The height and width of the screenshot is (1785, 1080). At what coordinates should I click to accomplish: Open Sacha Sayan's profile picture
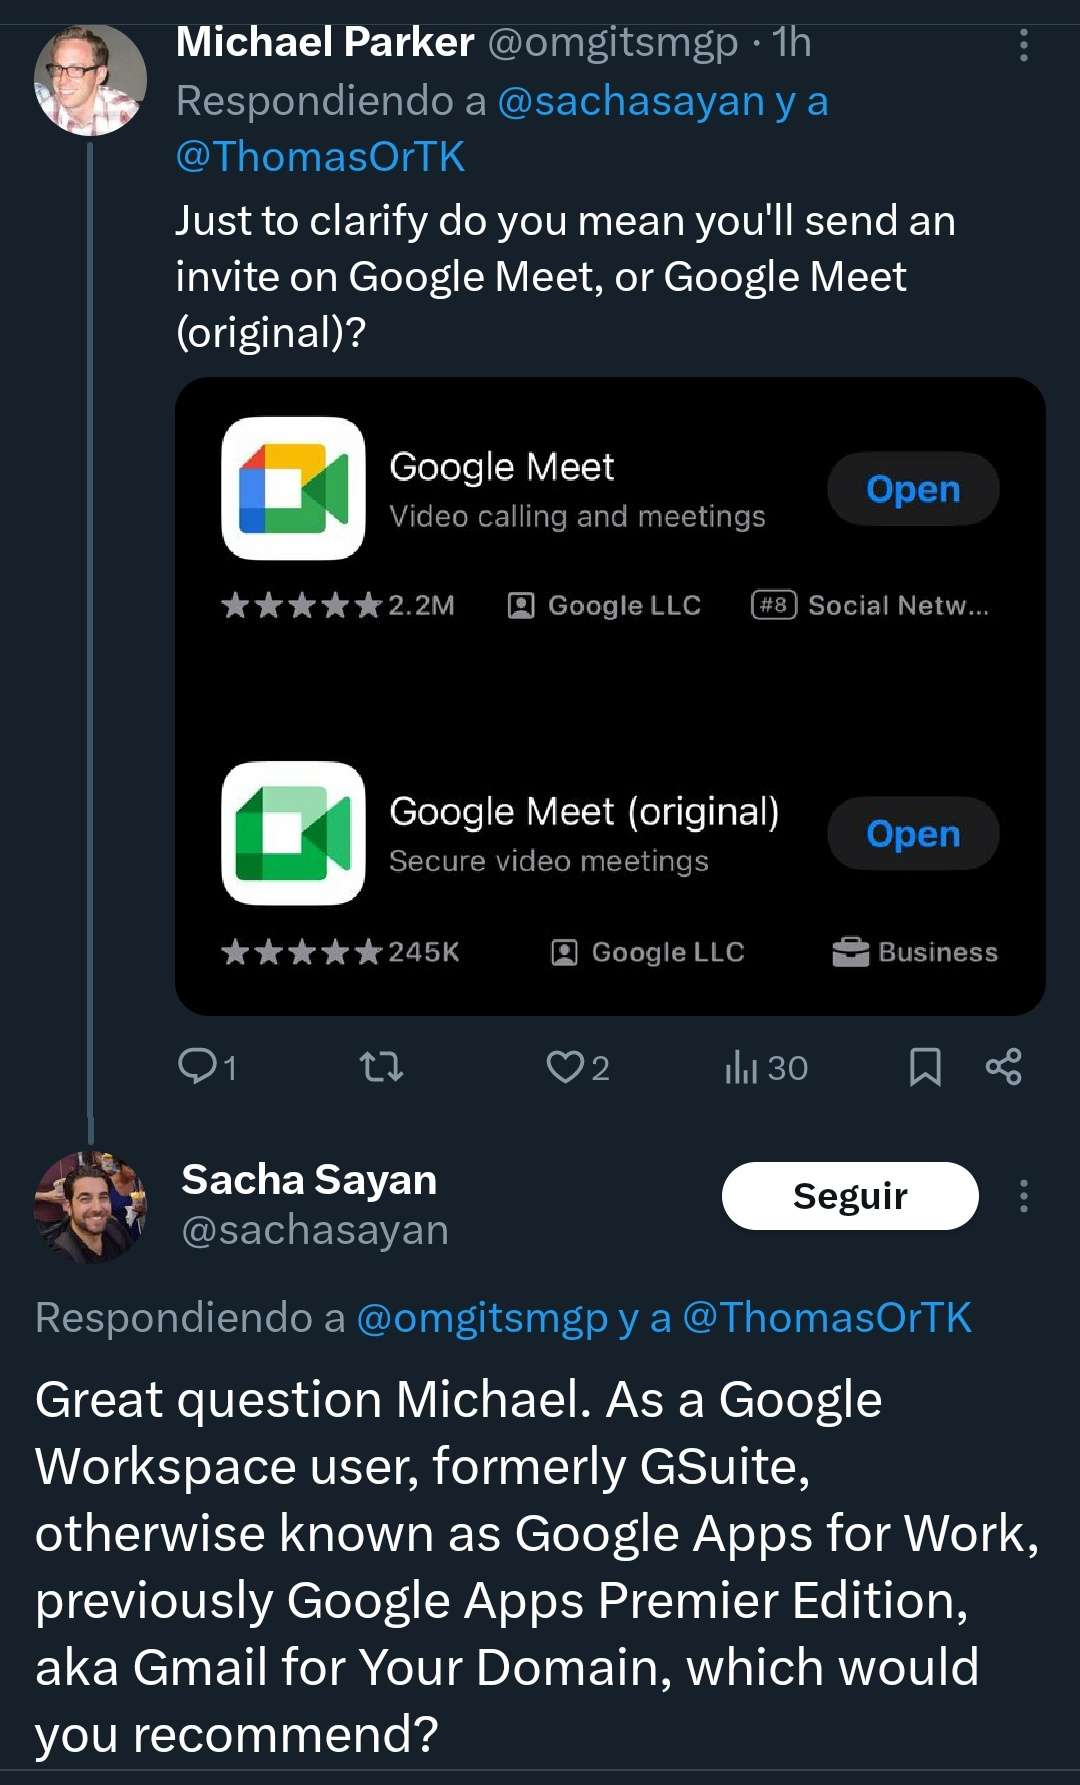coord(90,1207)
